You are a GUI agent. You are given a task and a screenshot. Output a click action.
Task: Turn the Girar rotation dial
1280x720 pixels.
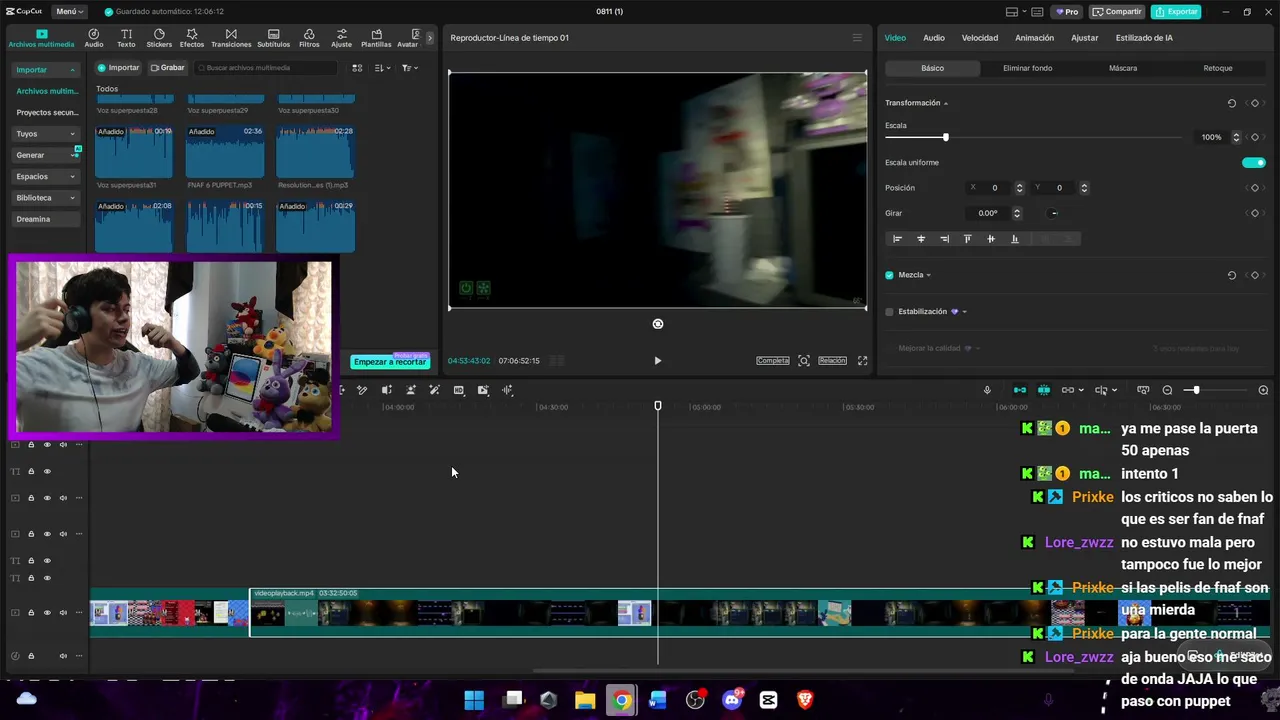(1053, 213)
